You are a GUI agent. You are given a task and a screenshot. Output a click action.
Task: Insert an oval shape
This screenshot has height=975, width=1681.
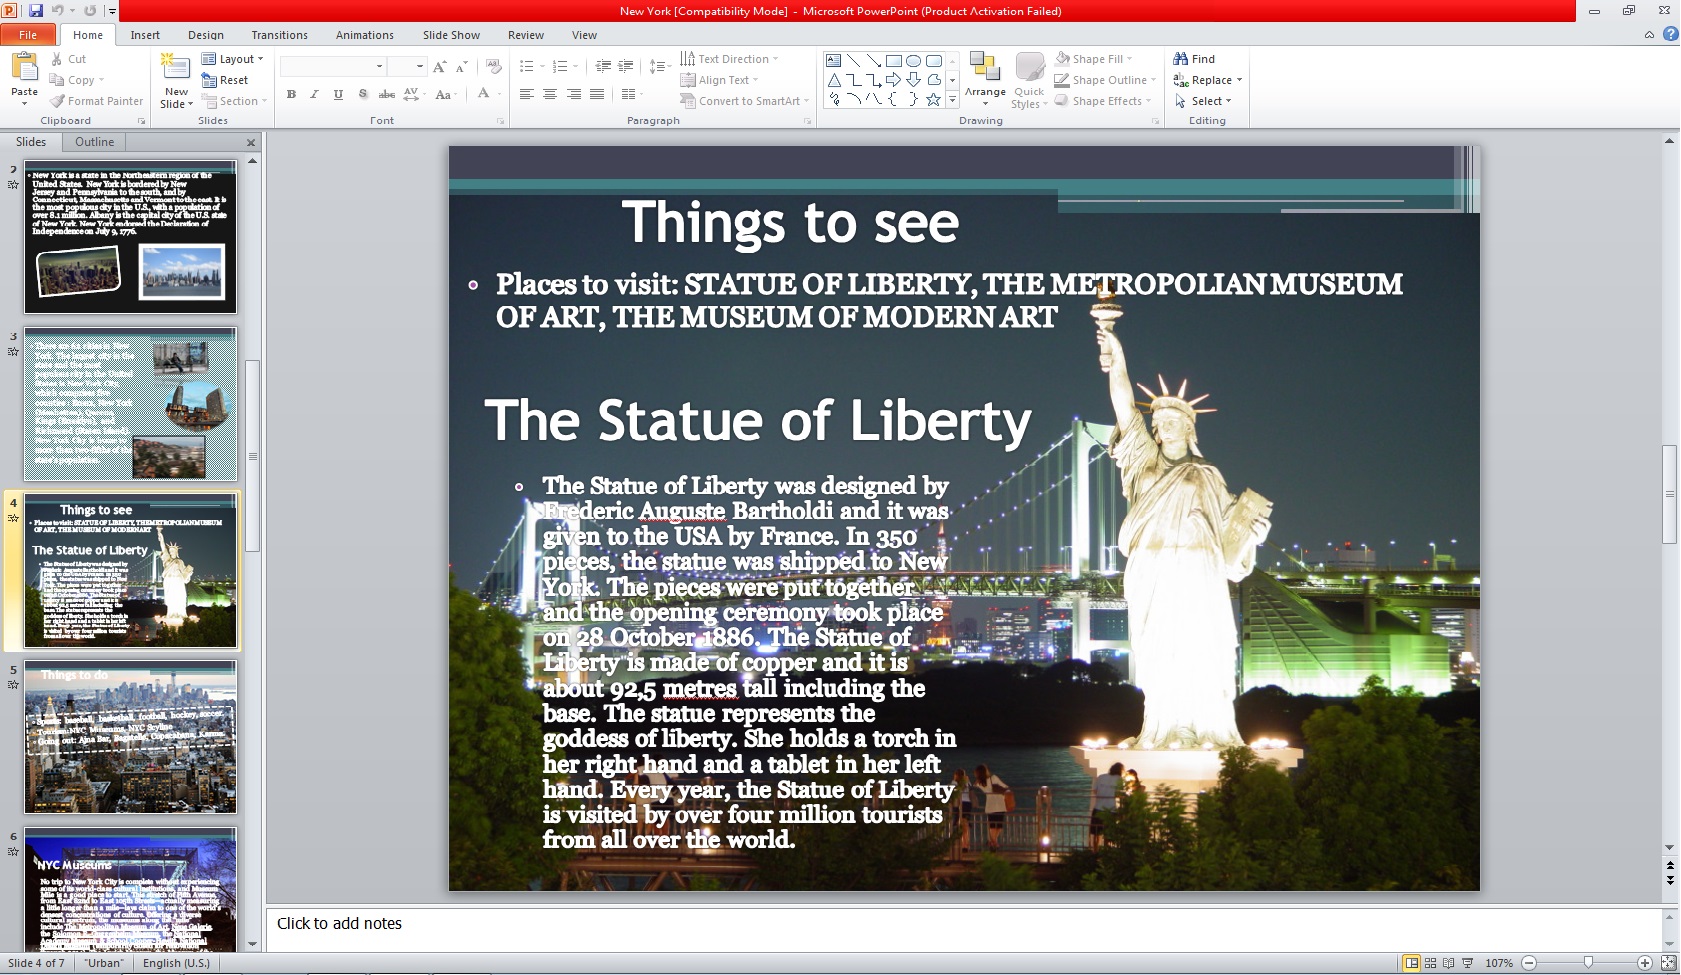pyautogui.click(x=914, y=61)
